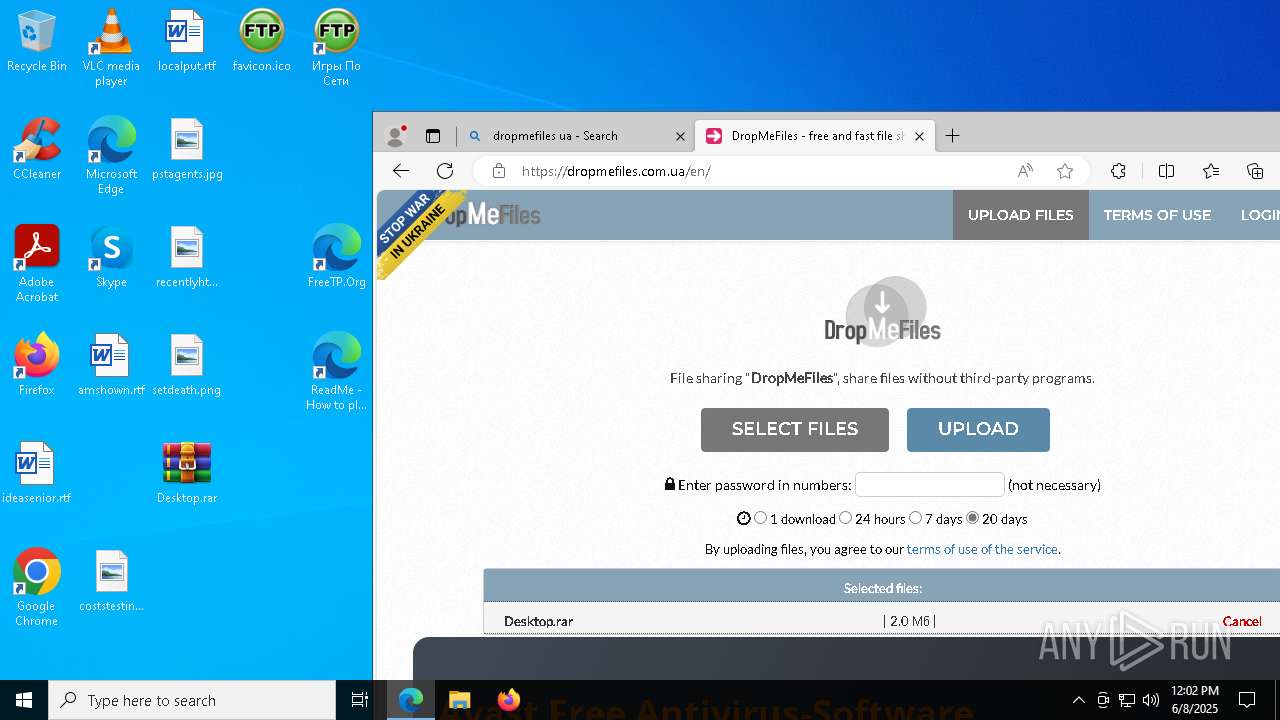Image resolution: width=1280 pixels, height=720 pixels.
Task: Click the DropMeFiles header logo
Action: [492, 215]
